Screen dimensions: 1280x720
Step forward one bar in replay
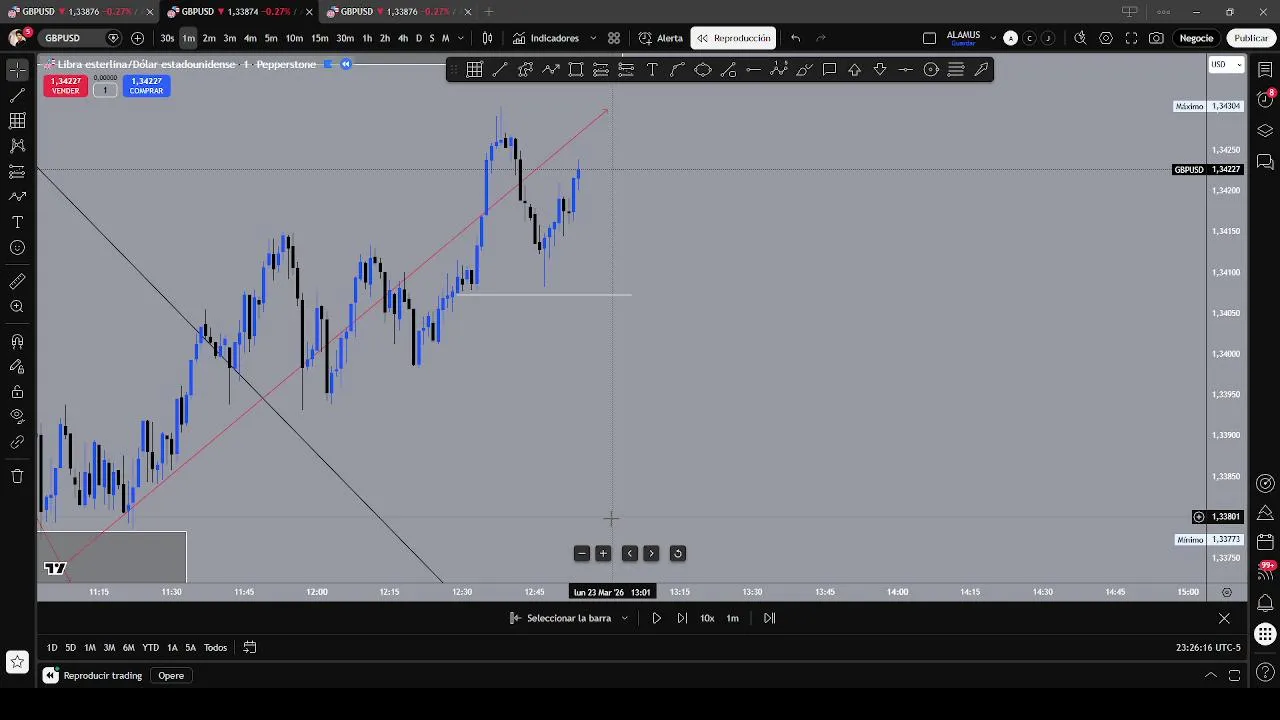pos(682,618)
